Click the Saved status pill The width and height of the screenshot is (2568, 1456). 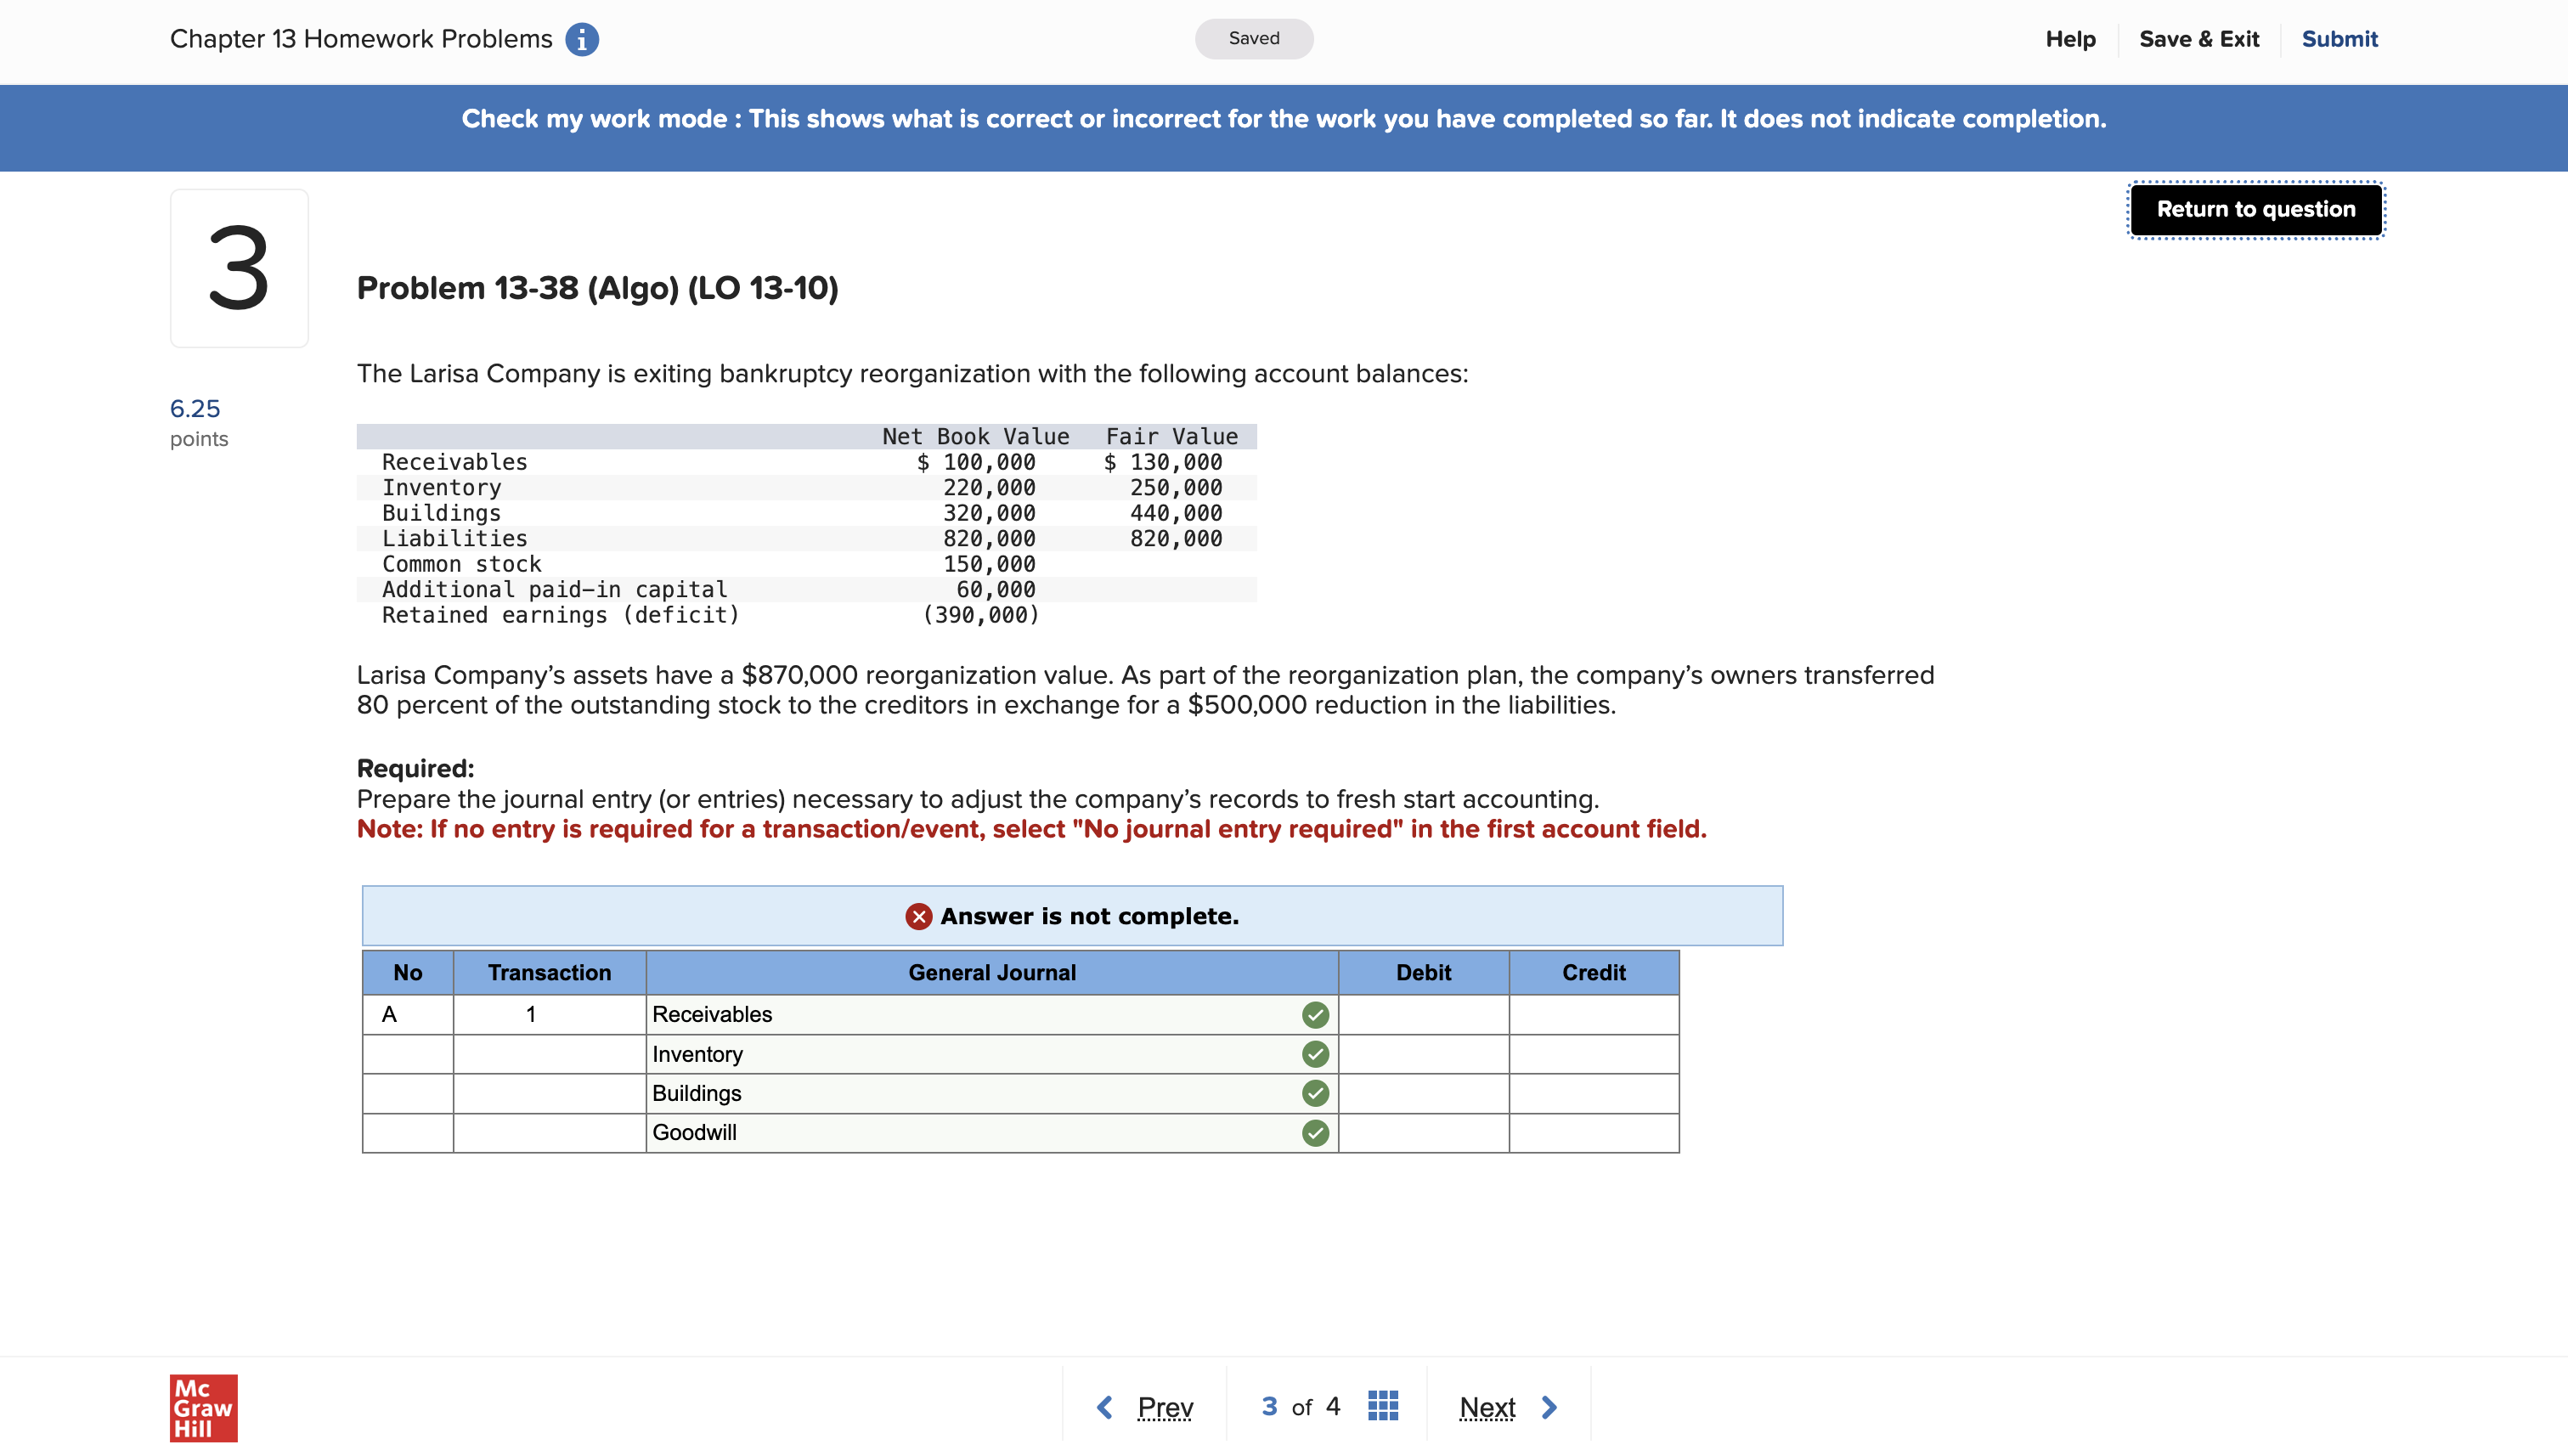(x=1254, y=38)
